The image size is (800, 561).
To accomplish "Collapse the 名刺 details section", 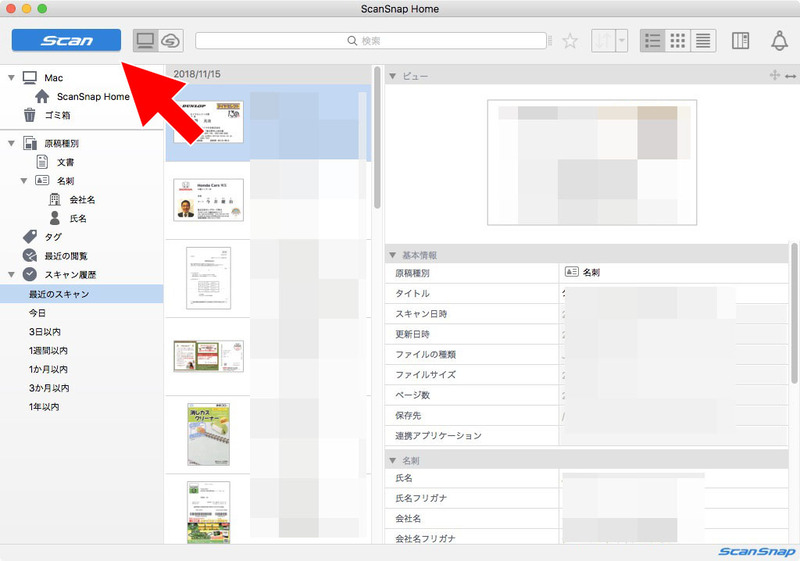I will 392,461.
